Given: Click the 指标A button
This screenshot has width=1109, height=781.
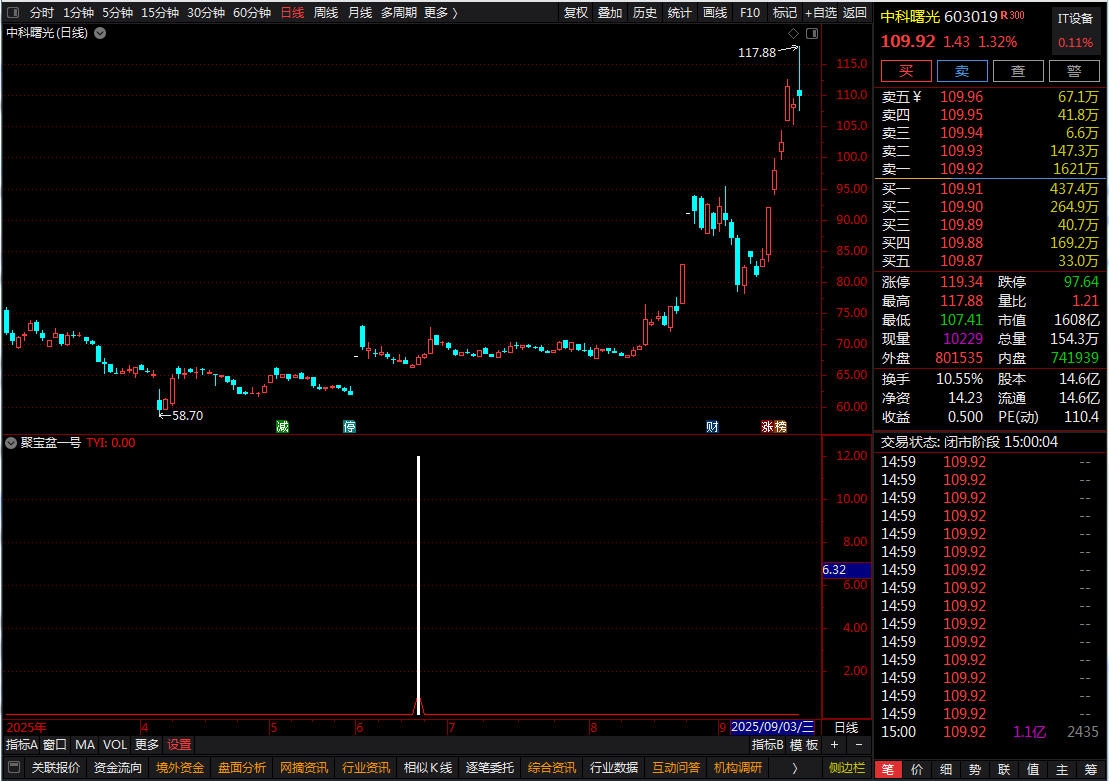Looking at the screenshot, I should coord(22,745).
